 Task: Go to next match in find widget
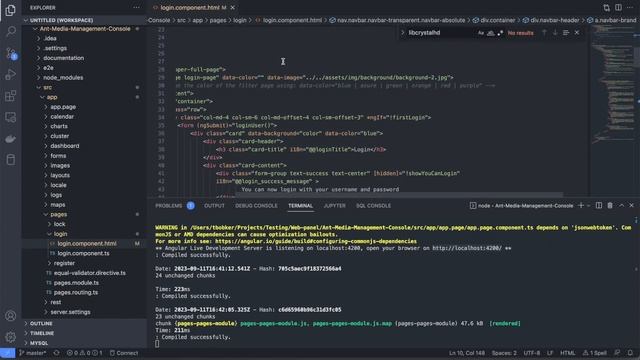[555, 32]
